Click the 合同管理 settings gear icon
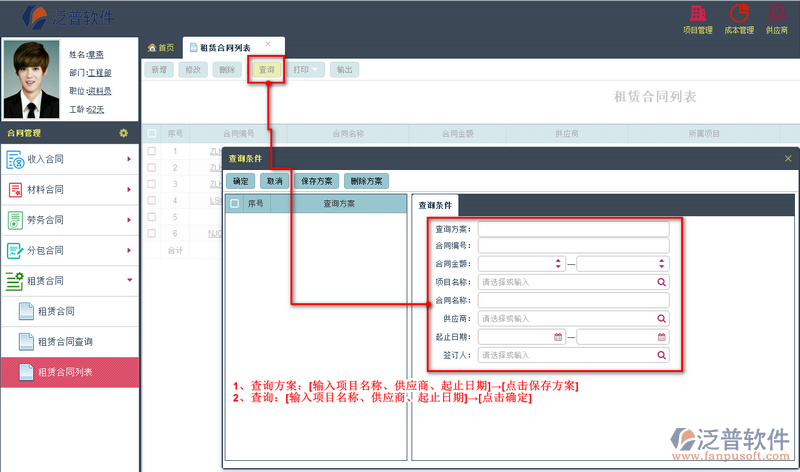Screen dimensions: 800x472 coord(123,133)
